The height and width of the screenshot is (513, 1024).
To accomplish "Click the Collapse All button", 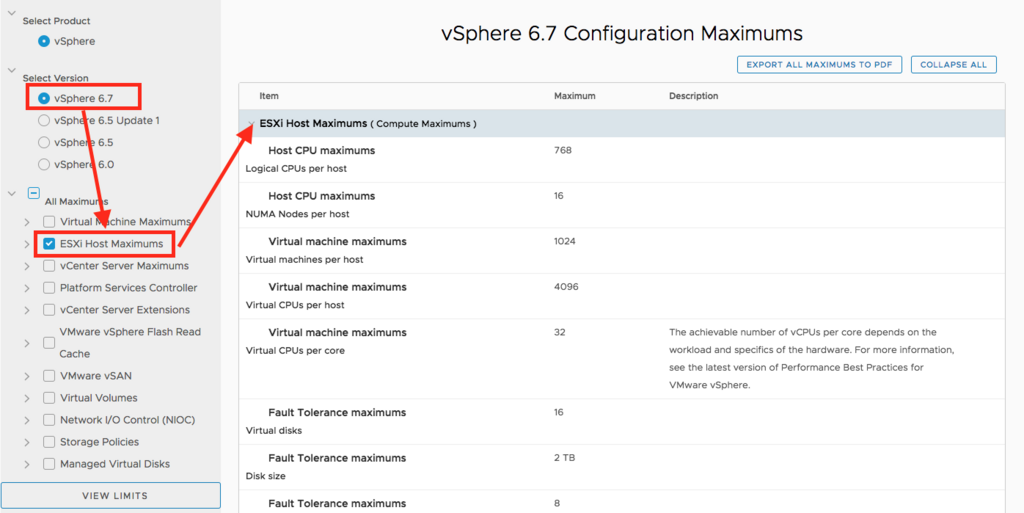I will (953, 65).
